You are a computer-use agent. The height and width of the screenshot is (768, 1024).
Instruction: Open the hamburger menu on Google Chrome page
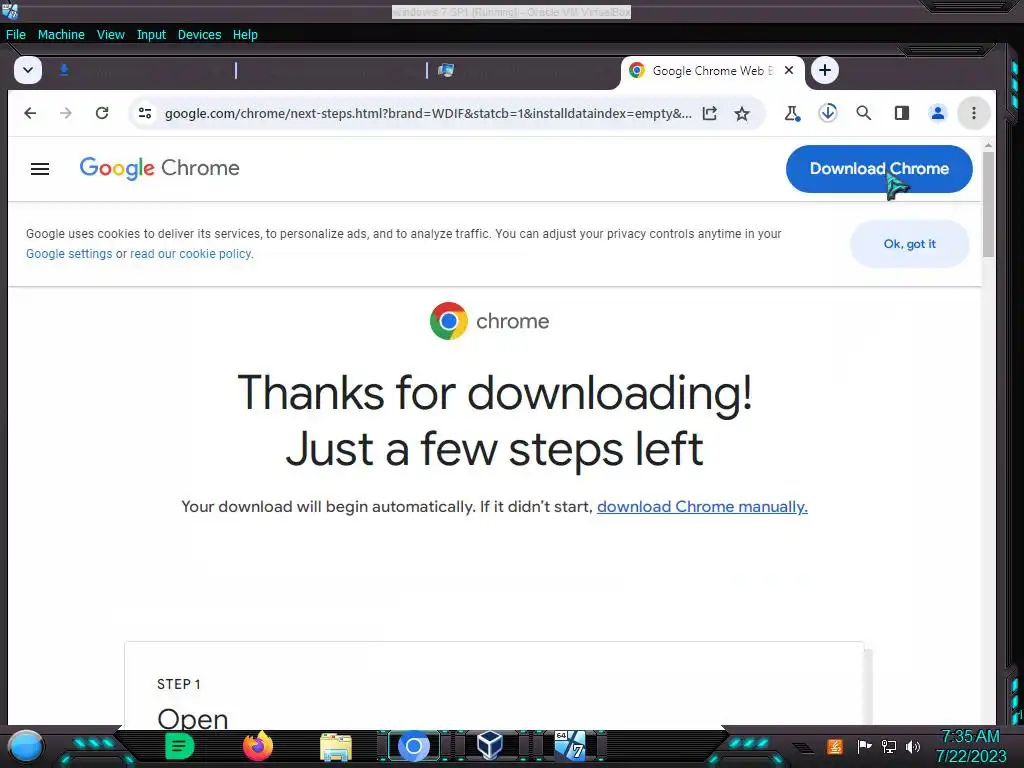point(40,169)
